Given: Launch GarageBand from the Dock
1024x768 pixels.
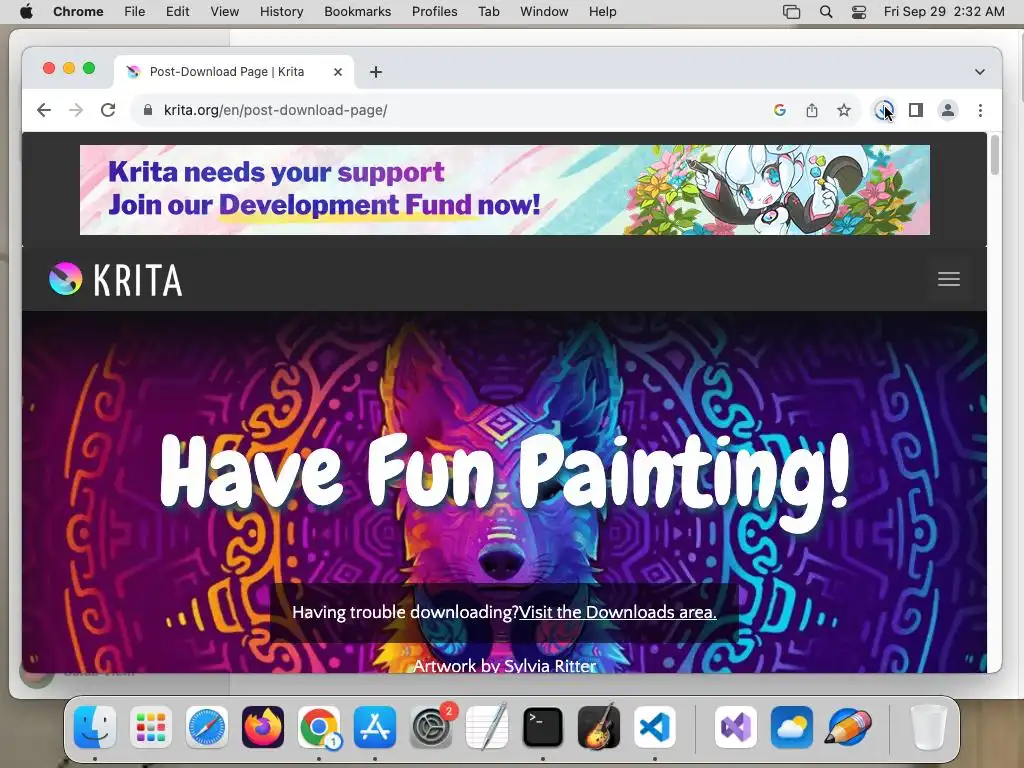Looking at the screenshot, I should 599,727.
